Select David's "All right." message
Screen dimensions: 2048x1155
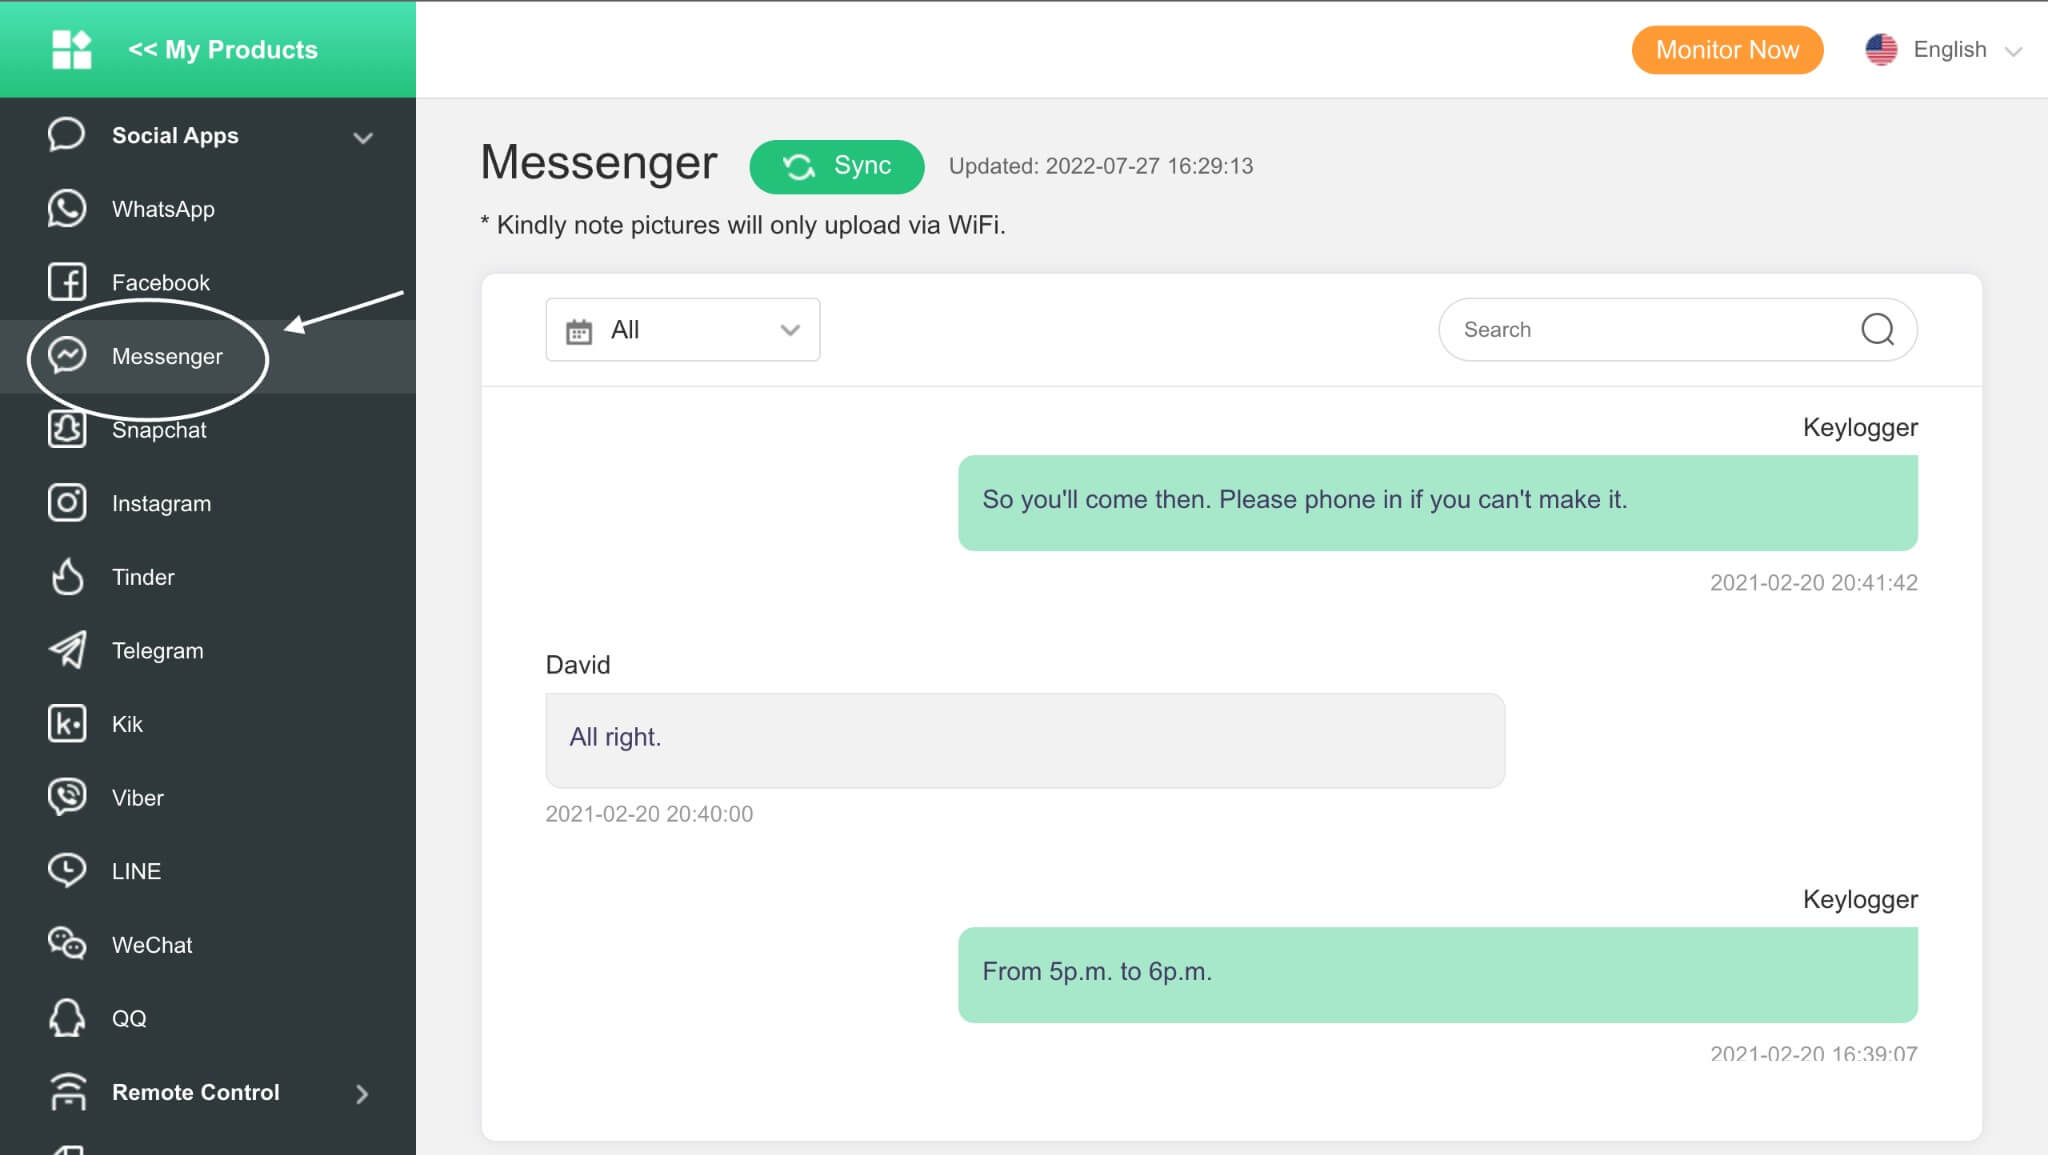[x=1025, y=740]
